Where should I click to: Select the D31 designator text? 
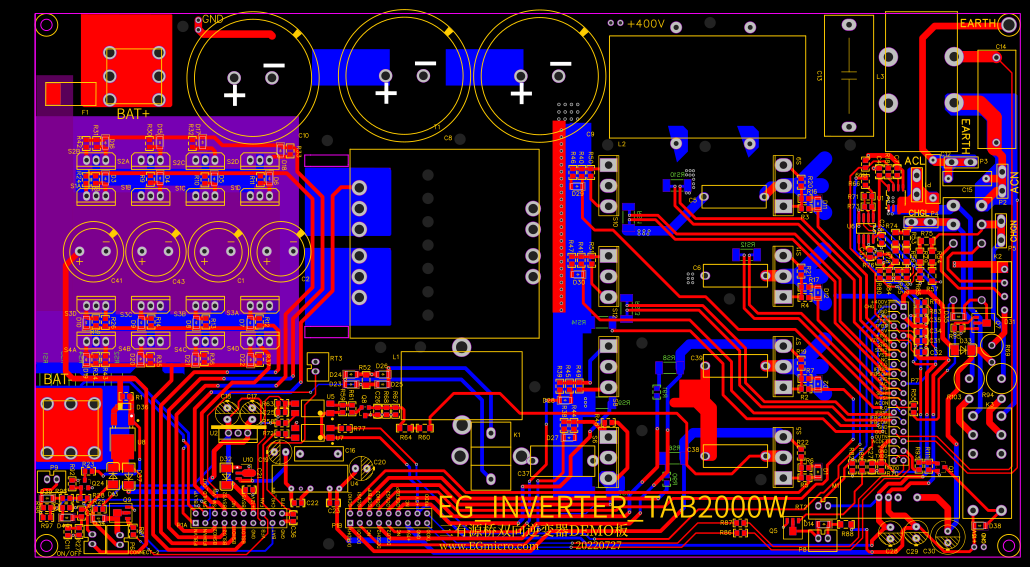point(1009,321)
